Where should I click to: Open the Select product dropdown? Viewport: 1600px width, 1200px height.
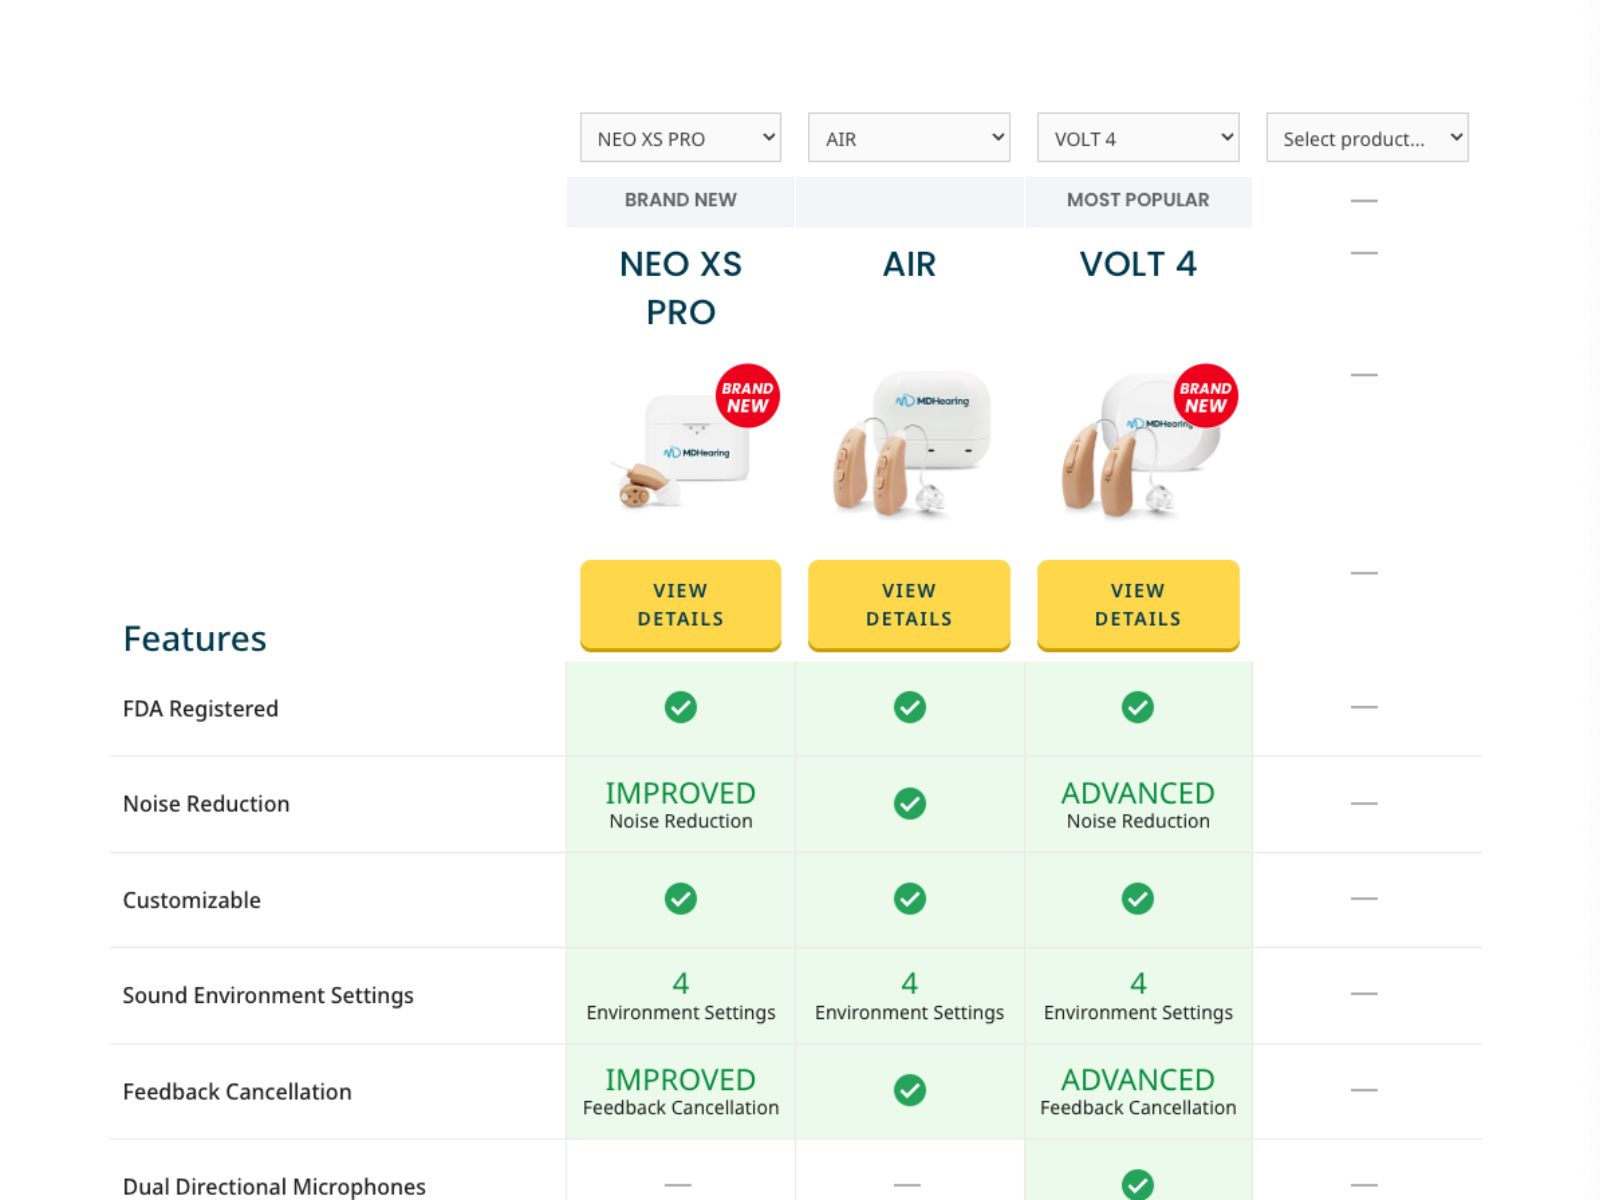(x=1367, y=138)
